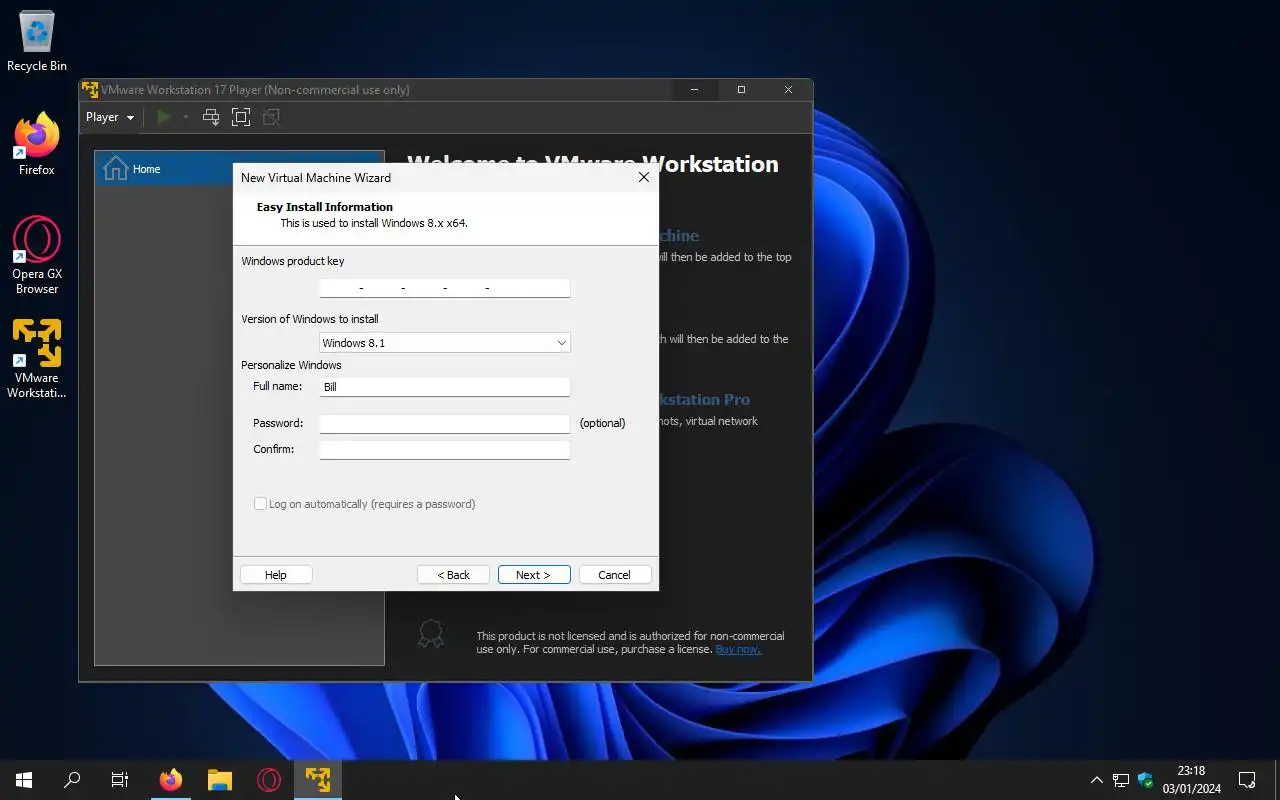Open Task View from taskbar
Image resolution: width=1280 pixels, height=800 pixels.
point(120,780)
